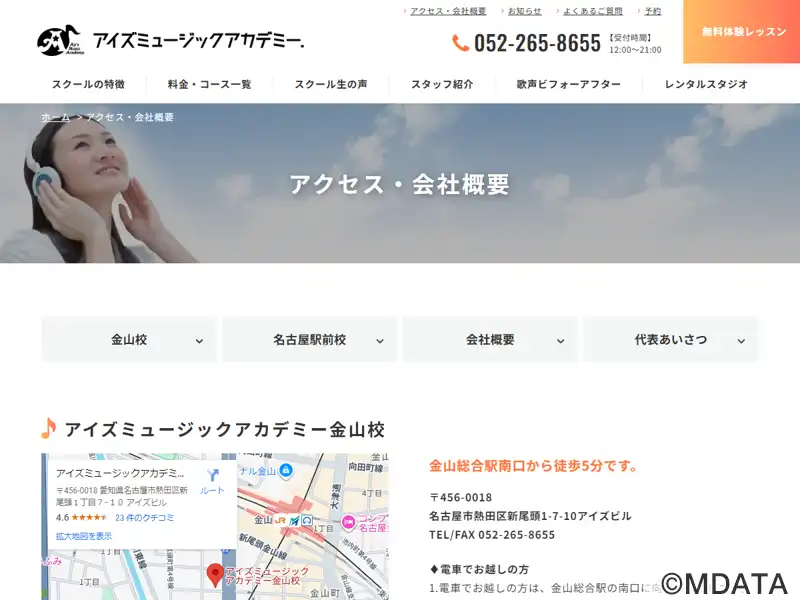Select レンタルスタジオ in the navigation
This screenshot has width=800, height=600.
(x=706, y=84)
